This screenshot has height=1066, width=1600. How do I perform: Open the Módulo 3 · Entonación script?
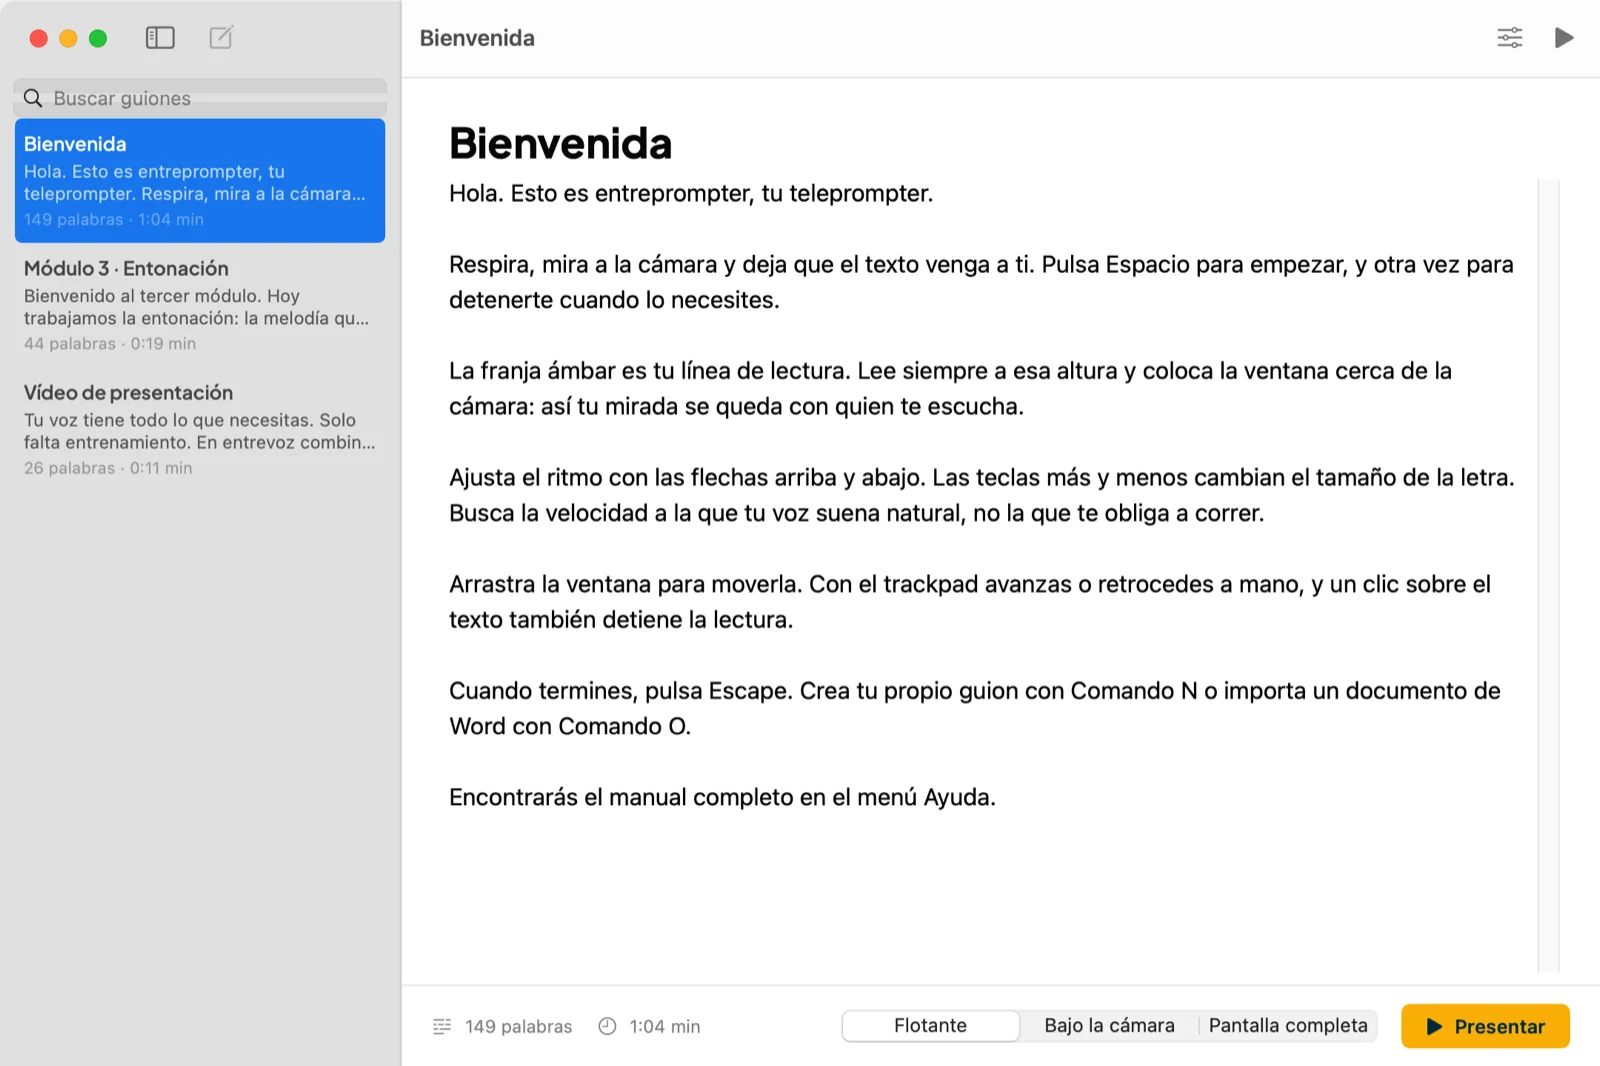(x=200, y=305)
